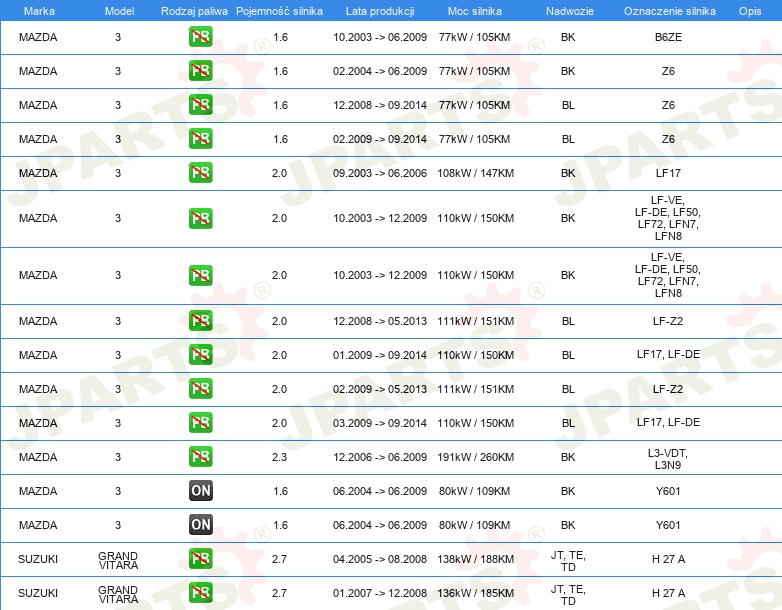This screenshot has height=610, width=782.
Task: Click the Oznaczenie silnika column header
Action: click(670, 11)
